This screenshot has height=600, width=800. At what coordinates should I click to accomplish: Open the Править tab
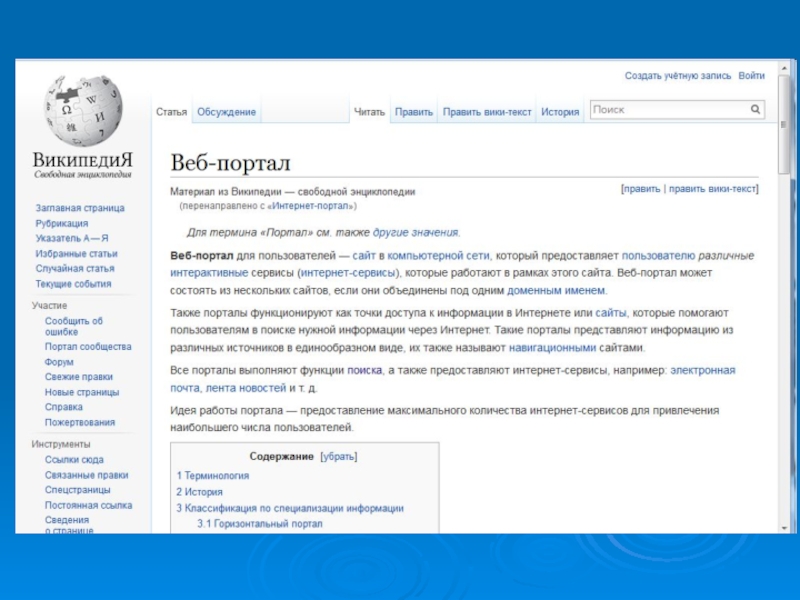tap(414, 112)
